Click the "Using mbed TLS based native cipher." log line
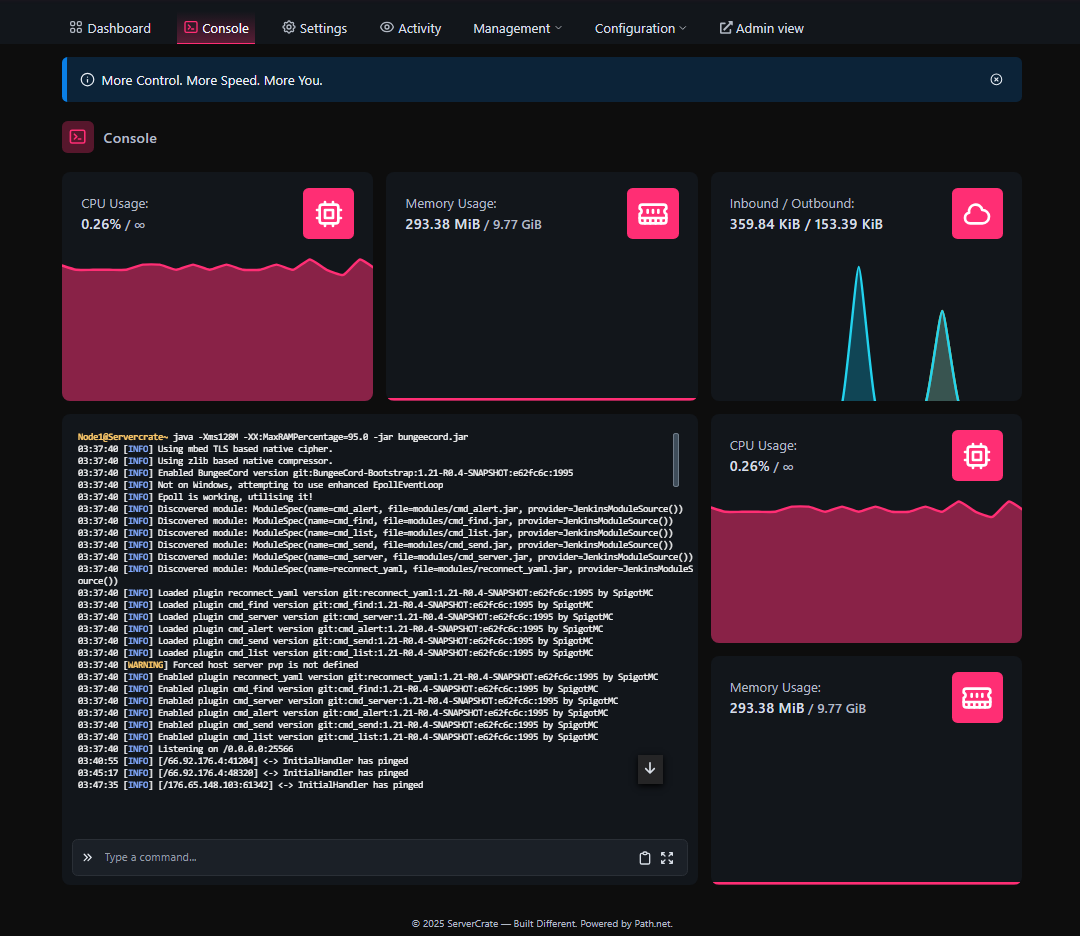Image resolution: width=1080 pixels, height=936 pixels. click(x=205, y=449)
